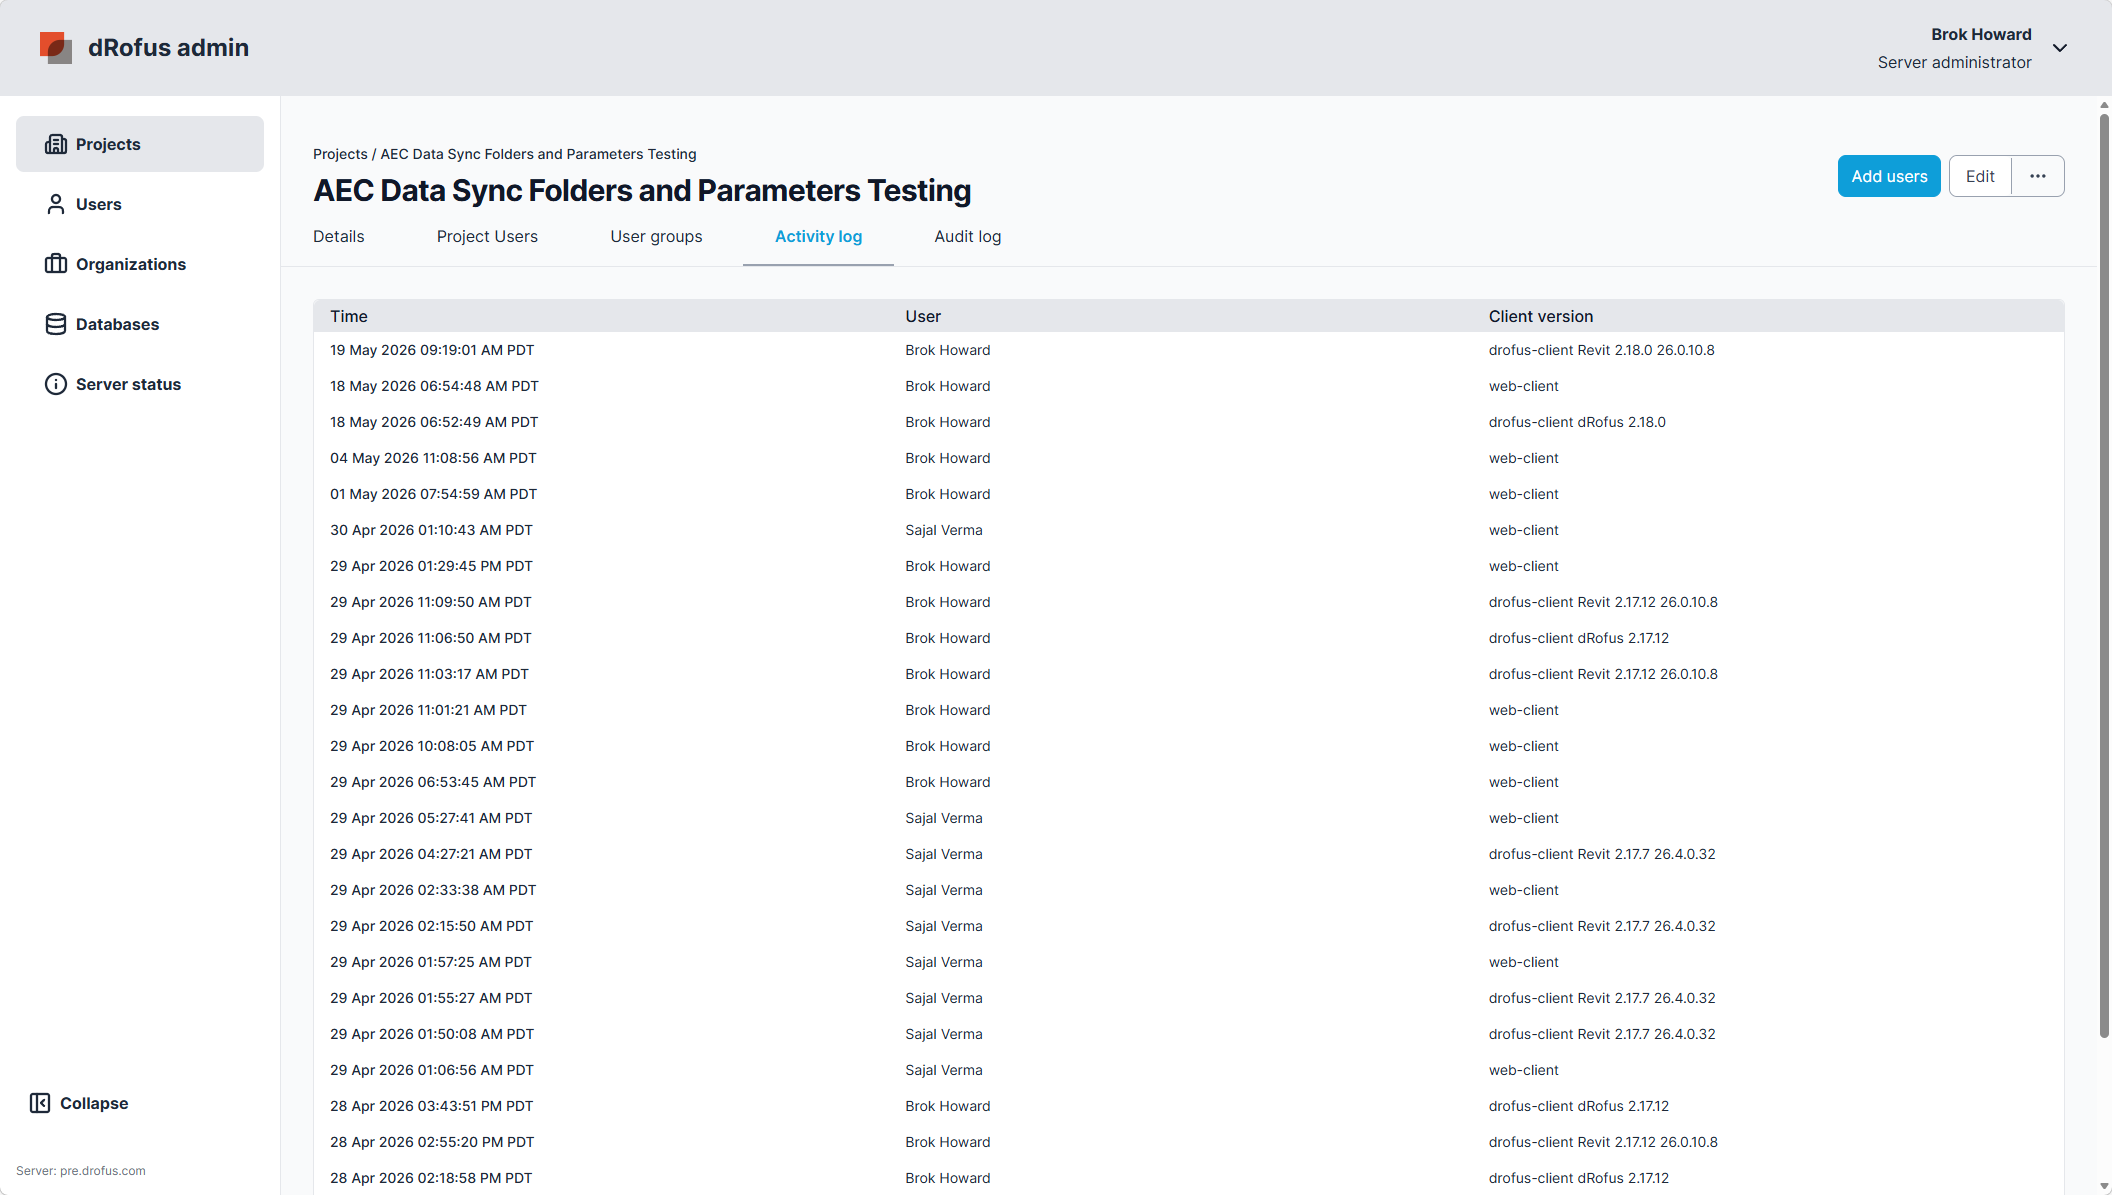Click Sajal Verma in the 05:27:41 AM row
2112x1195 pixels.
coord(944,818)
